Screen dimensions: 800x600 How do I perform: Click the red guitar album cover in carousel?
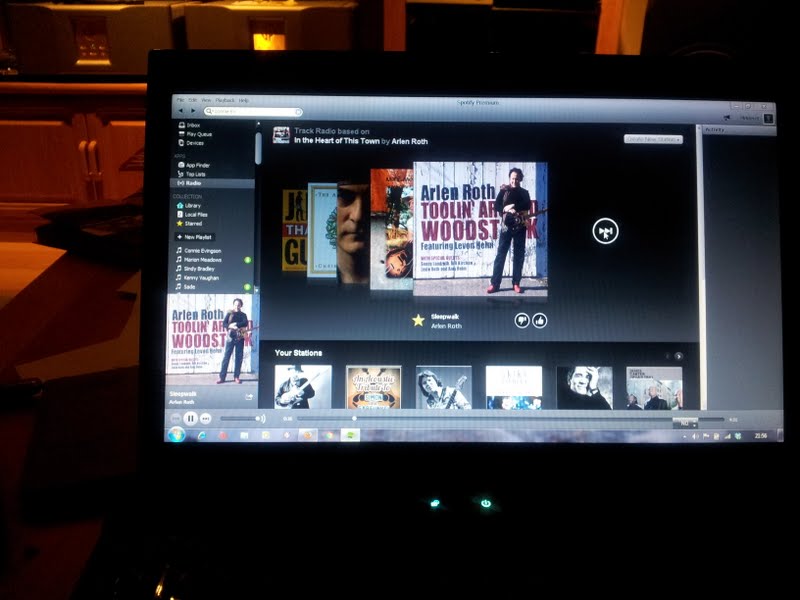click(x=391, y=229)
